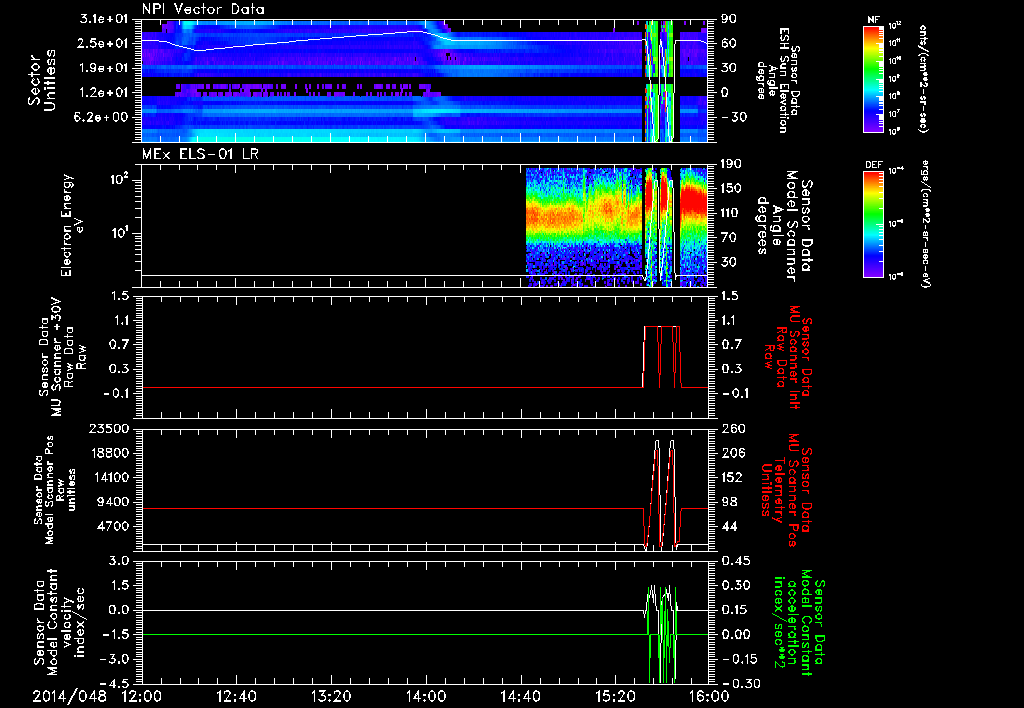
Task: Click the '0.45' acceleration tick value
Action: pyautogui.click(x=735, y=561)
